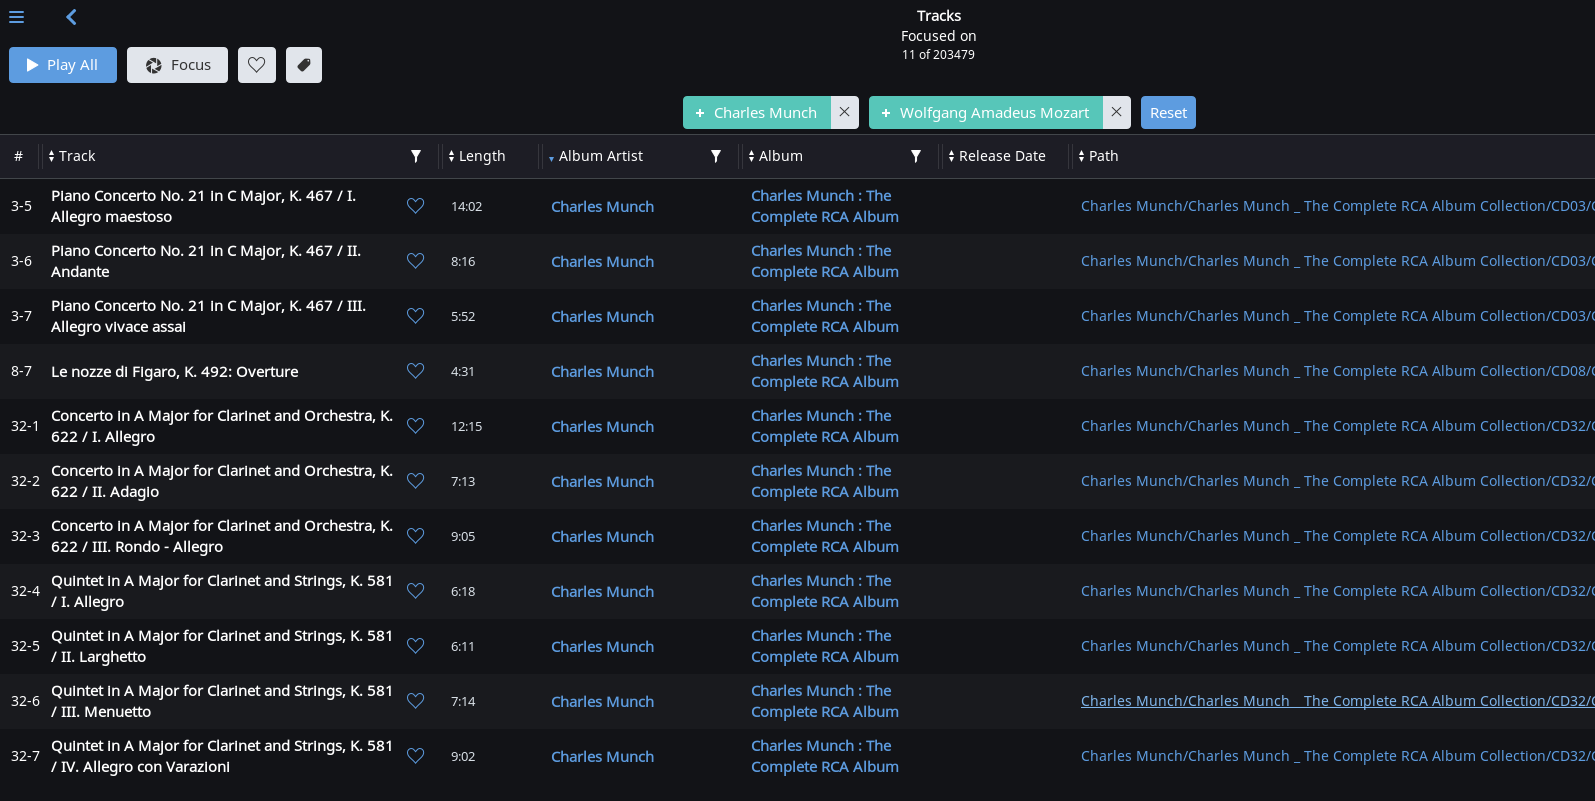Select track 'Concerto ... K. 622 / II. Adagio'
The height and width of the screenshot is (801, 1595).
222,481
